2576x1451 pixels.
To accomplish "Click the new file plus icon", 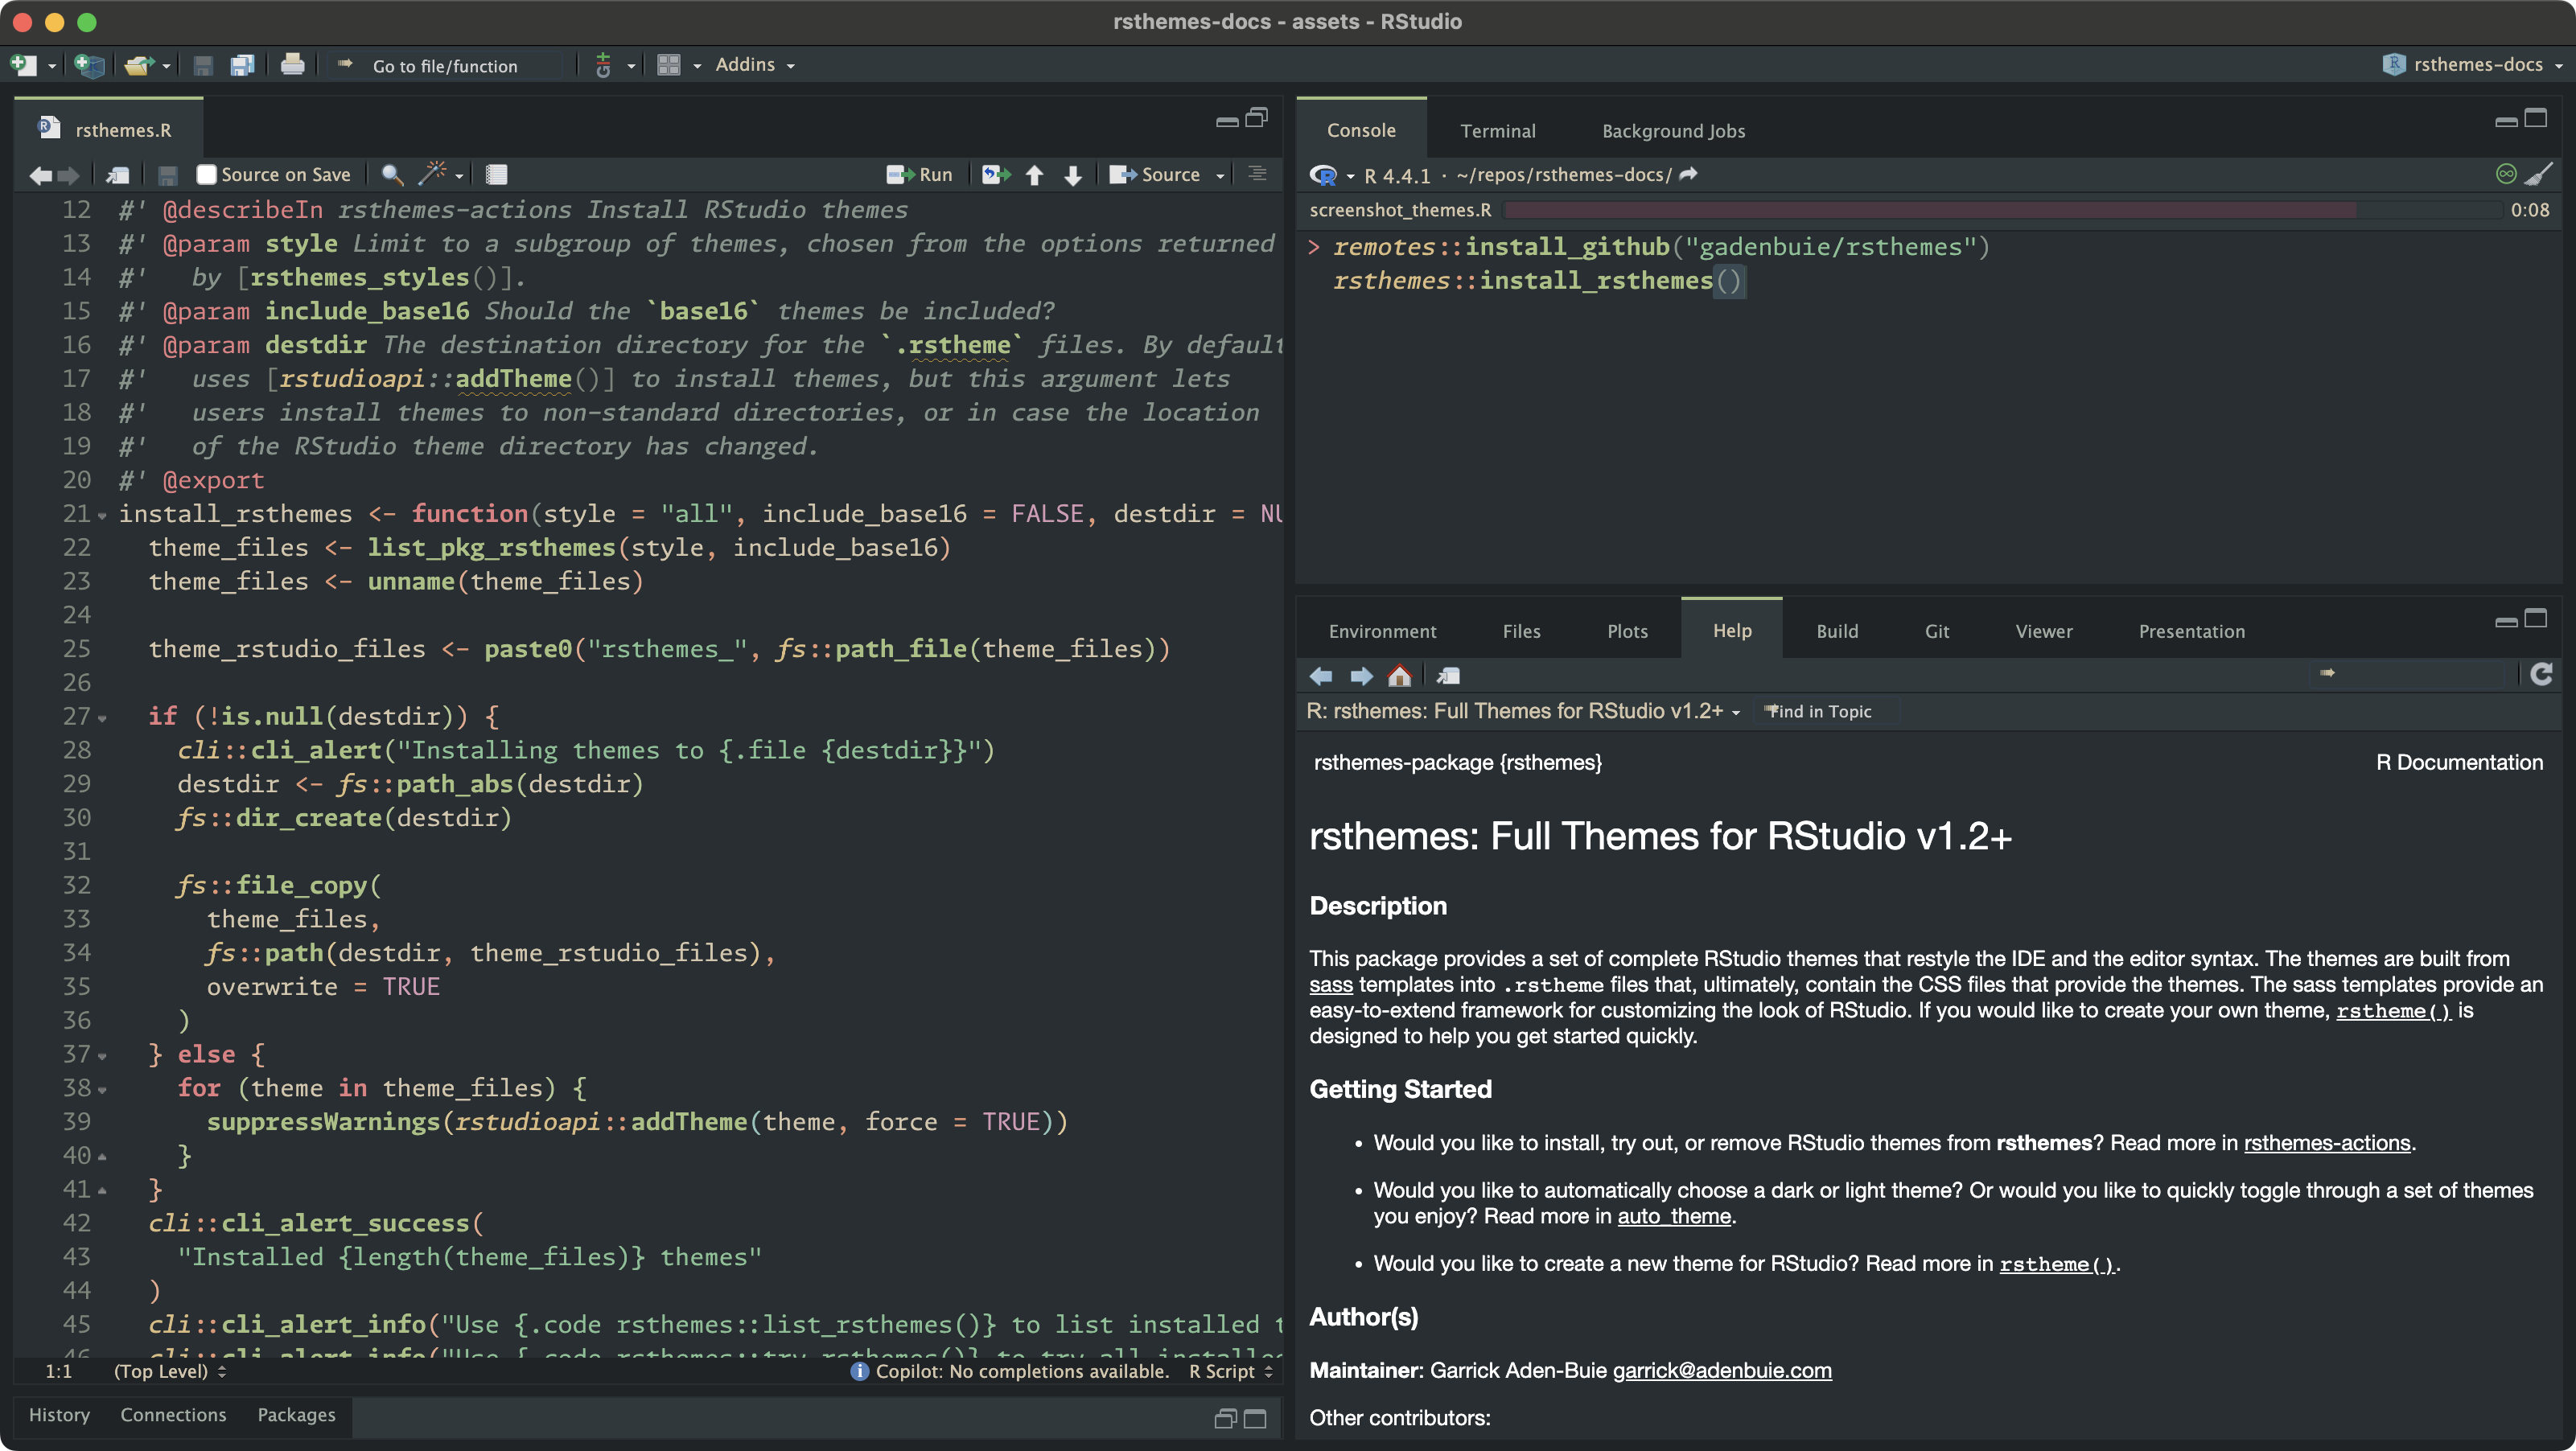I will coord(24,65).
